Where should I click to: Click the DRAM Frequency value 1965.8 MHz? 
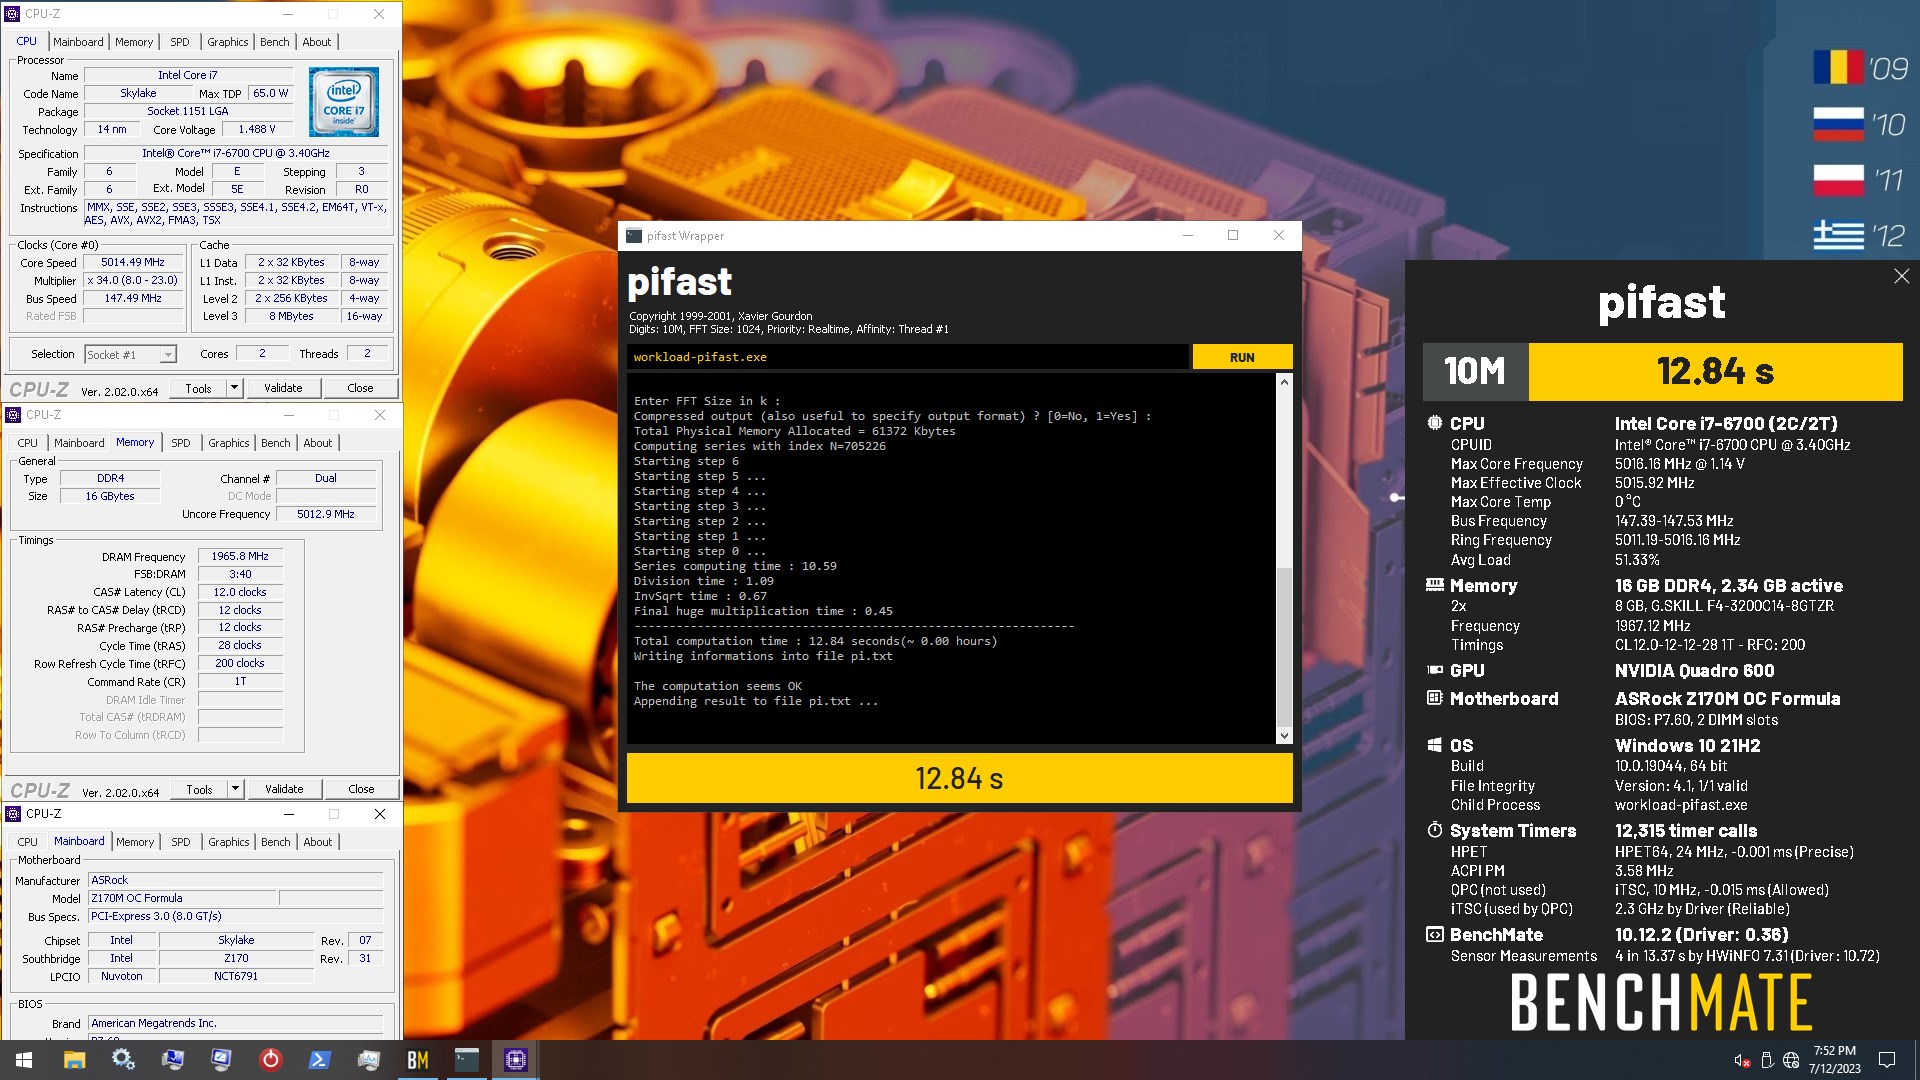coord(240,556)
